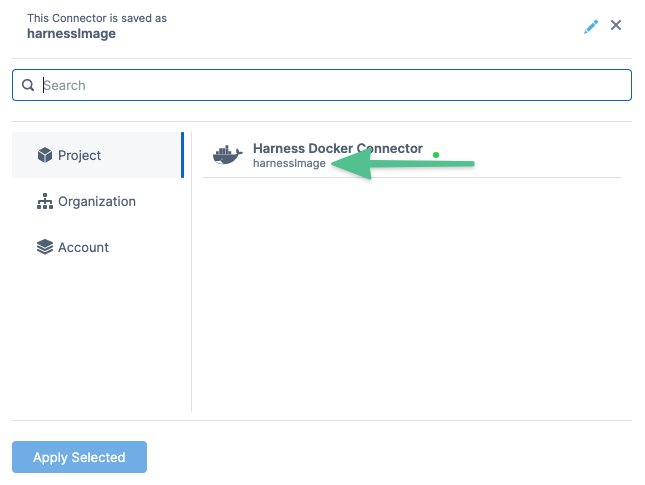Switch to the Account scope tab

tap(97, 247)
